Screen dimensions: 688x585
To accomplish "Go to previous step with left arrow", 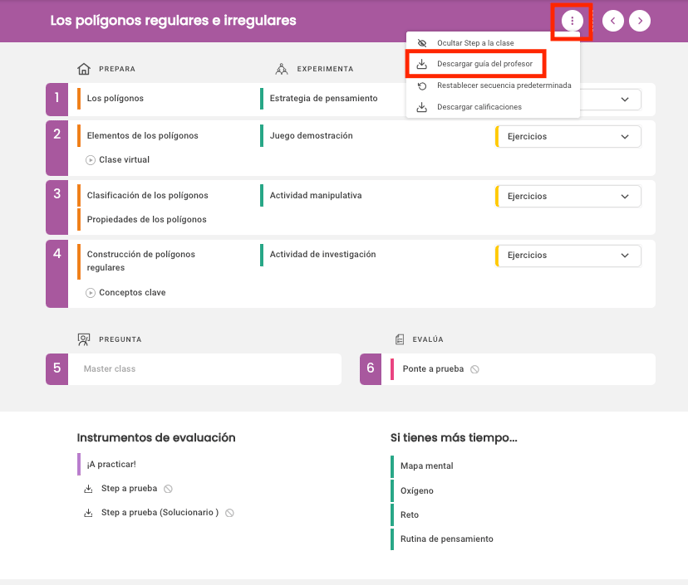I will [x=613, y=21].
